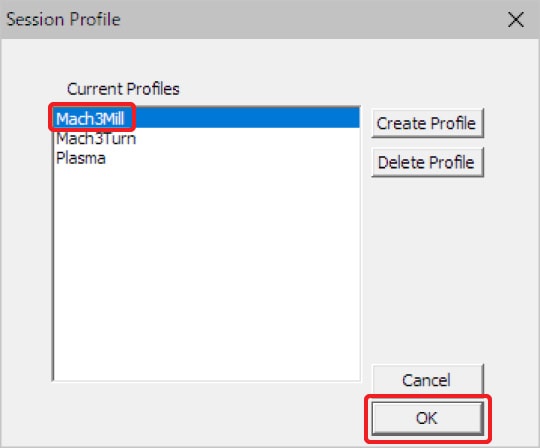Remove the selected profile via Delete Profile
The width and height of the screenshot is (540, 448).
(427, 162)
